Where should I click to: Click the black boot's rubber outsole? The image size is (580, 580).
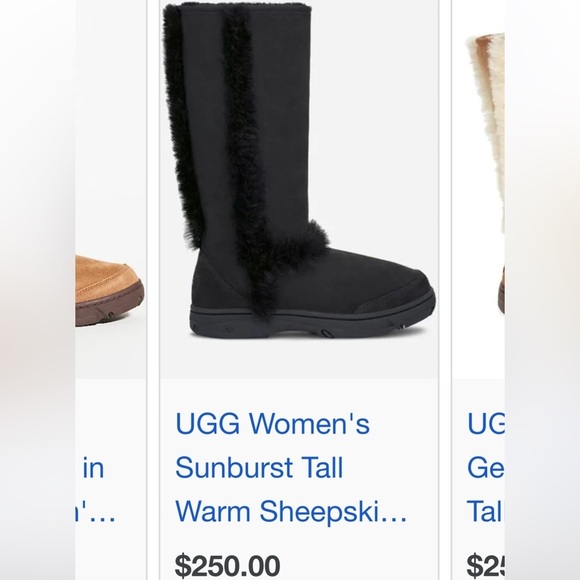(x=311, y=321)
